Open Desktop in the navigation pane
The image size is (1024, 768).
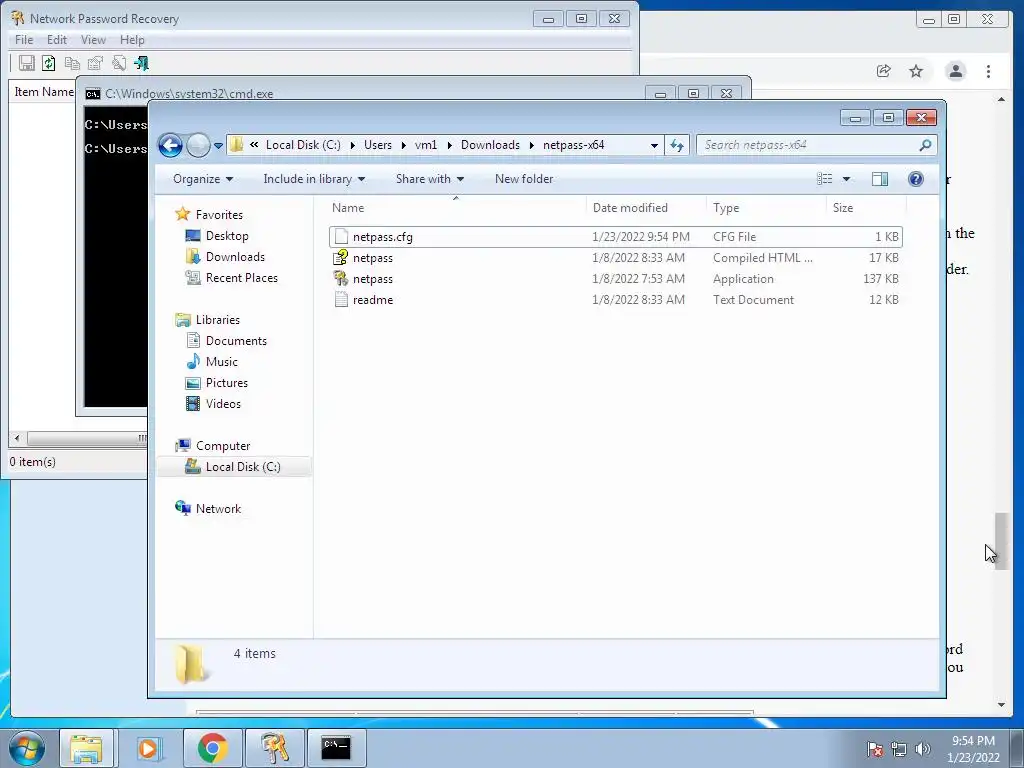[227, 236]
